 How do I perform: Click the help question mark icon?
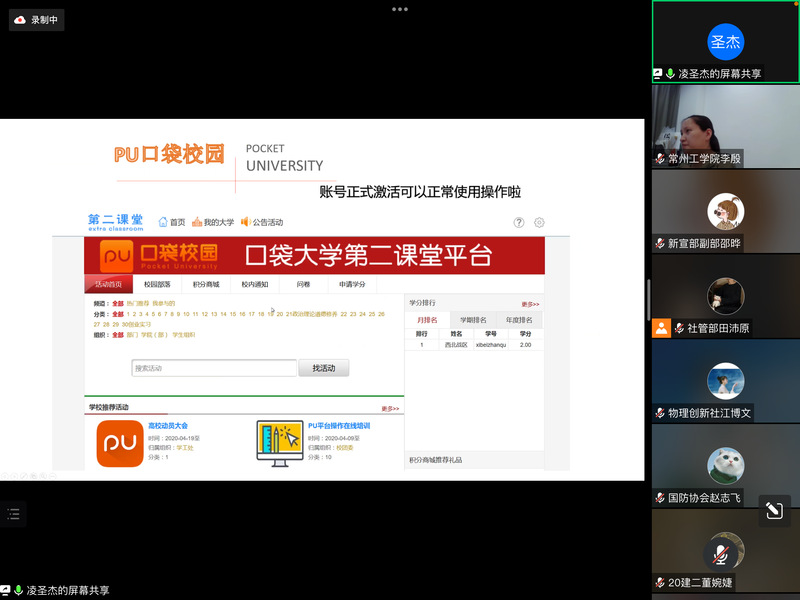coord(519,222)
